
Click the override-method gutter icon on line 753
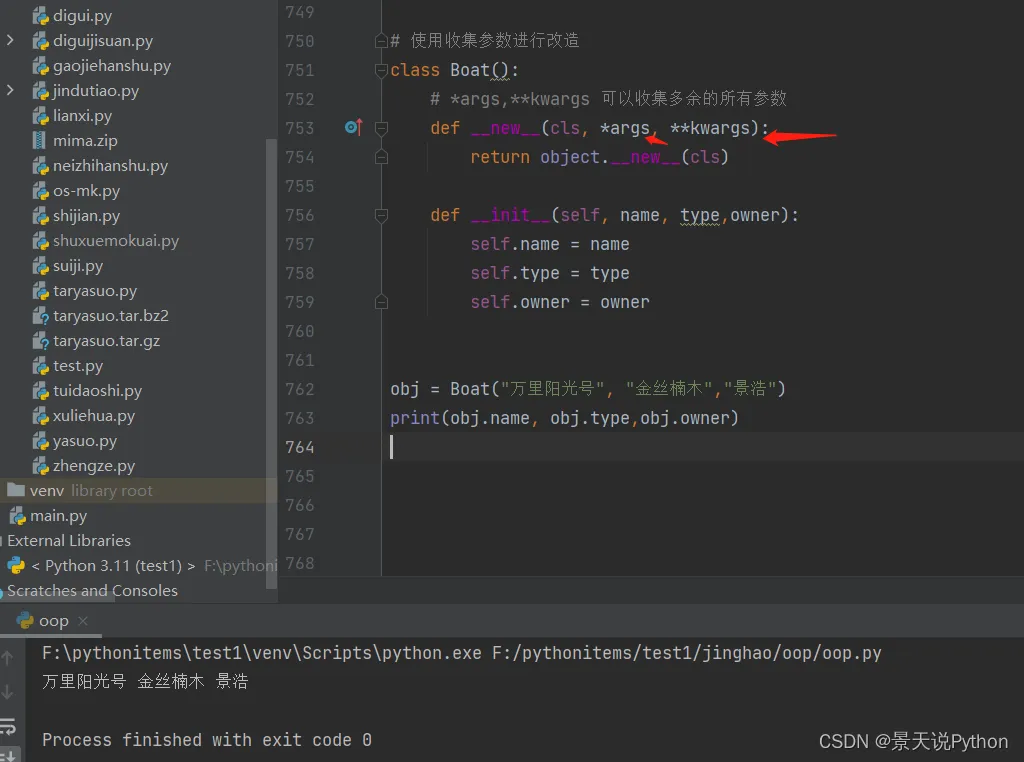tap(352, 128)
